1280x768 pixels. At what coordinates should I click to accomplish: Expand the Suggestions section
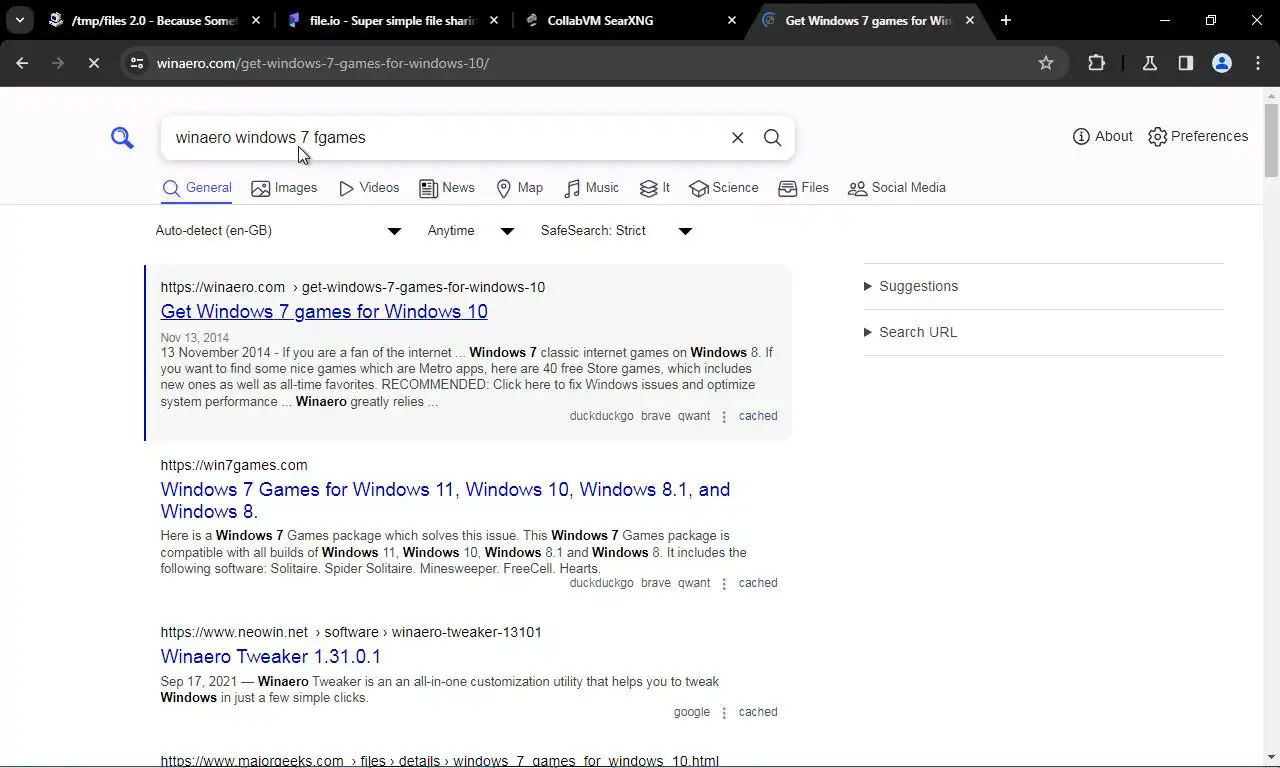(x=911, y=286)
